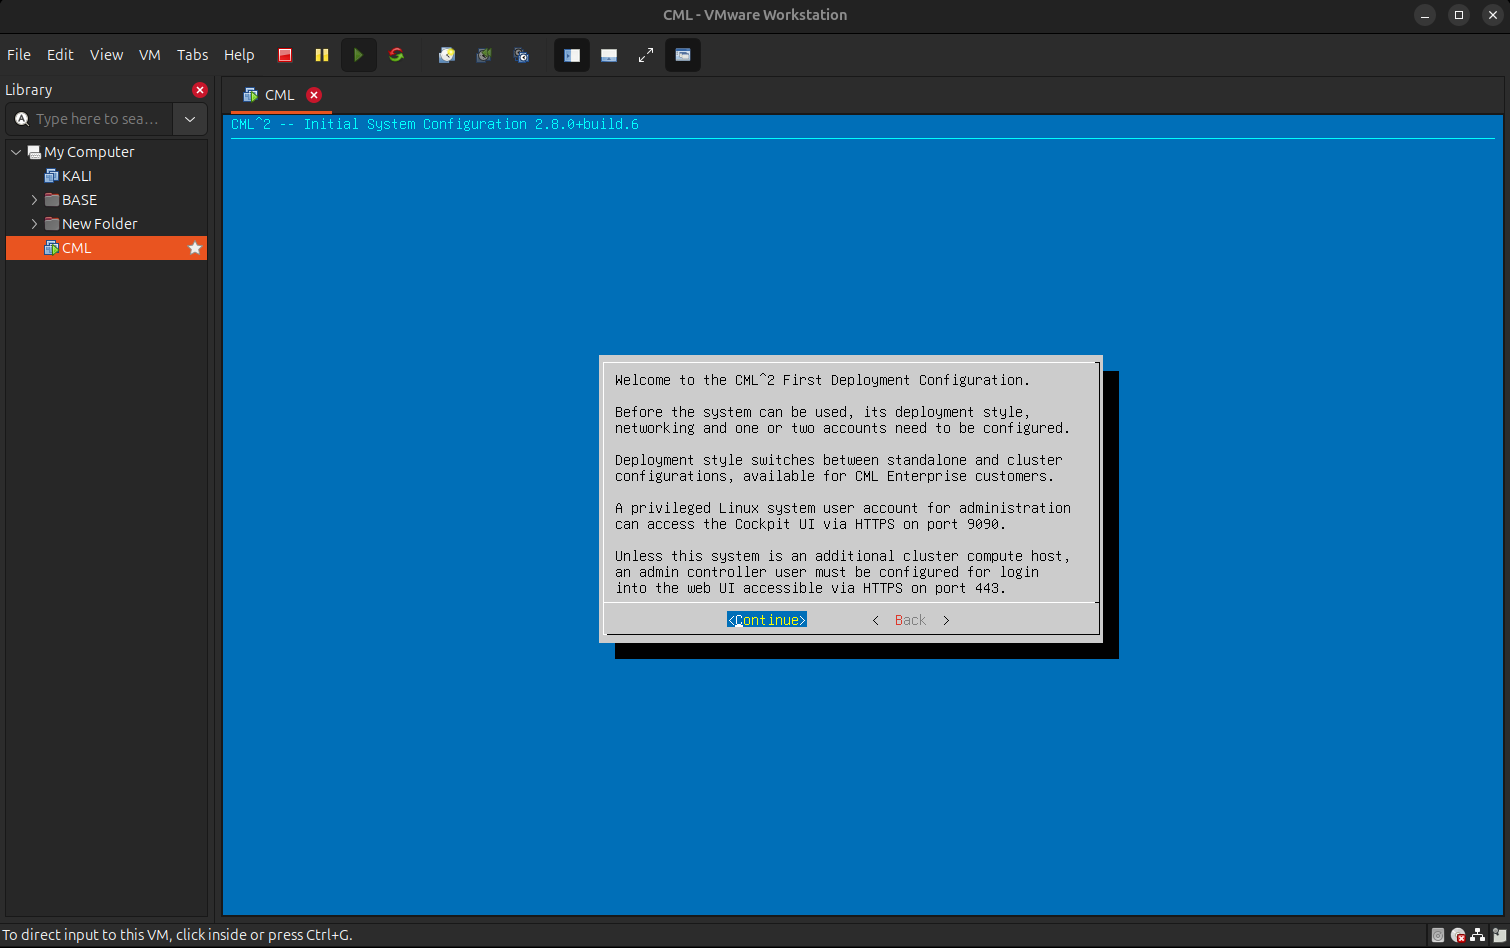Screen dimensions: 1510x948
Task: Open the Tabs menu
Action: (x=192, y=55)
